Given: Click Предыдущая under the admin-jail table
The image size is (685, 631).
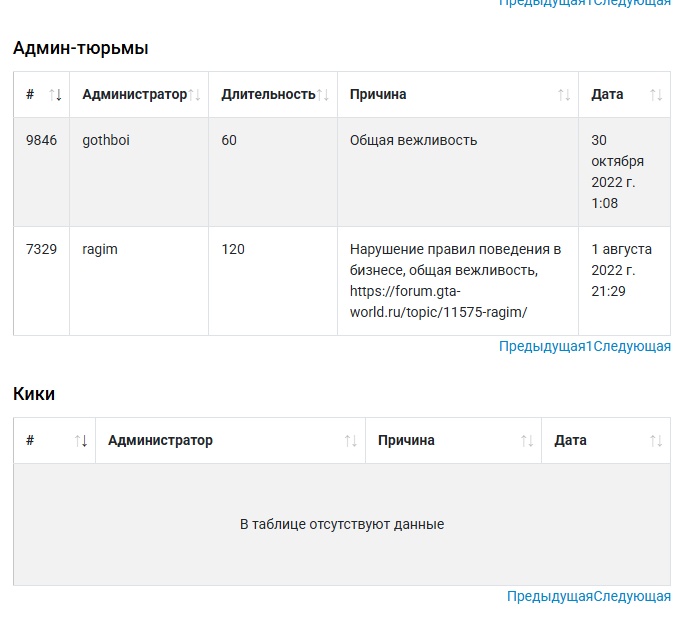Looking at the screenshot, I should click(542, 347).
